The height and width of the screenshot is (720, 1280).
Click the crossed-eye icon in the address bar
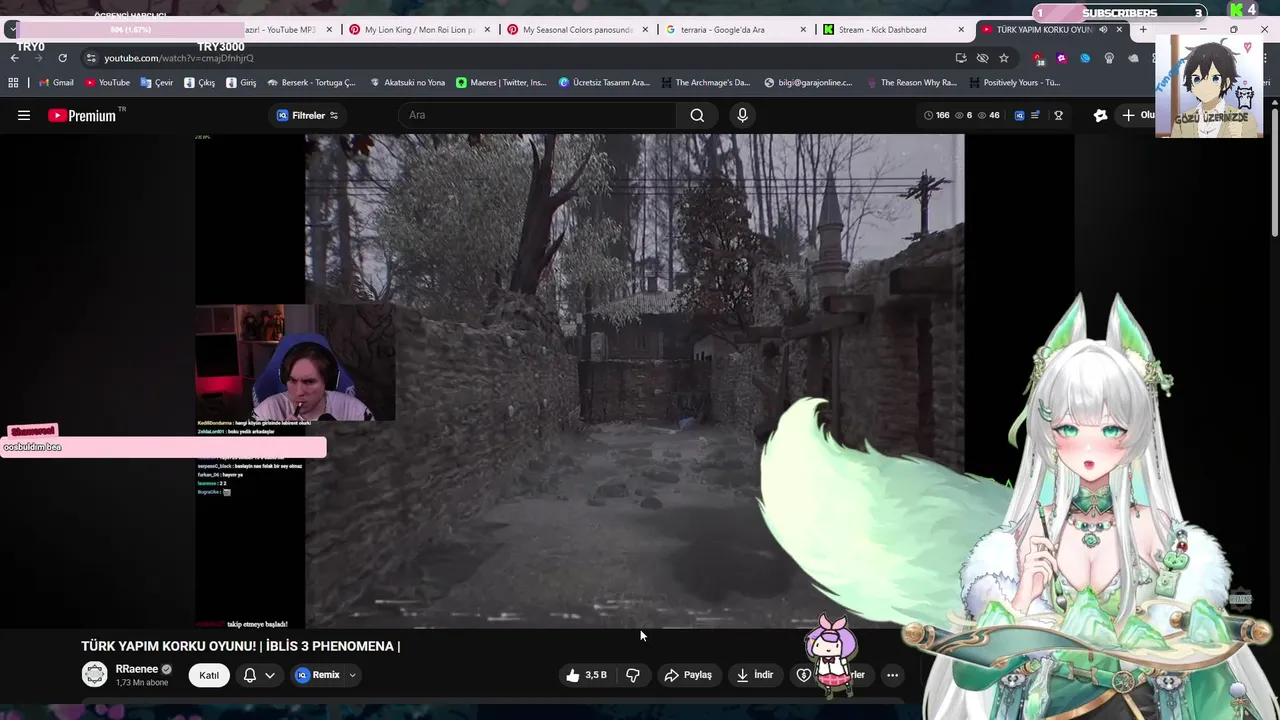click(982, 58)
